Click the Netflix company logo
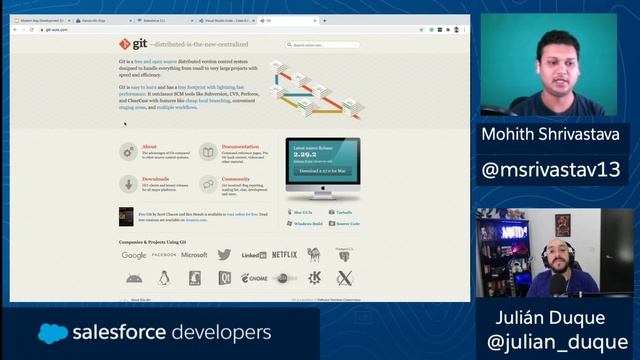 tap(284, 255)
